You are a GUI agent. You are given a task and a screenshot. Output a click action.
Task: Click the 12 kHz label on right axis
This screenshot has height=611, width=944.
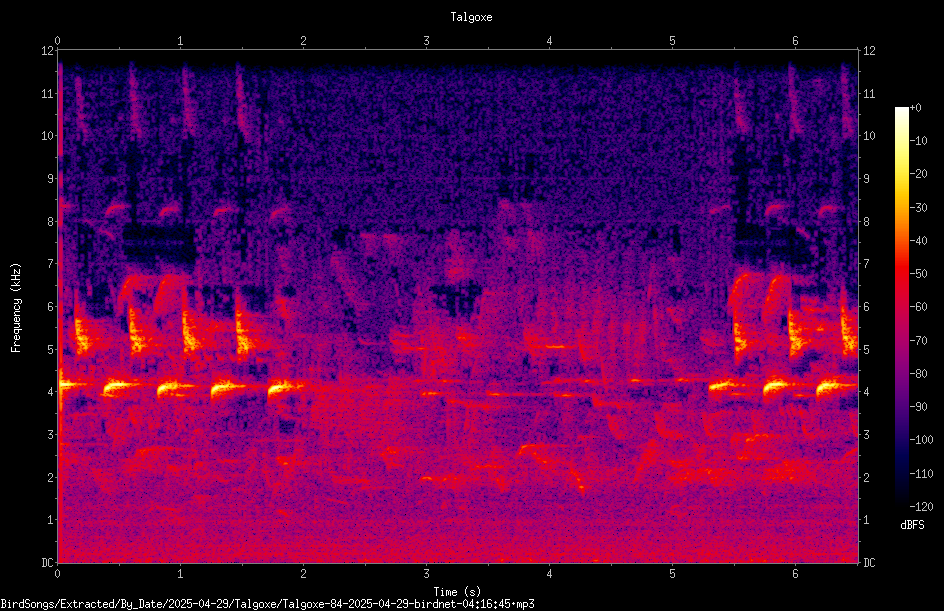[869, 51]
